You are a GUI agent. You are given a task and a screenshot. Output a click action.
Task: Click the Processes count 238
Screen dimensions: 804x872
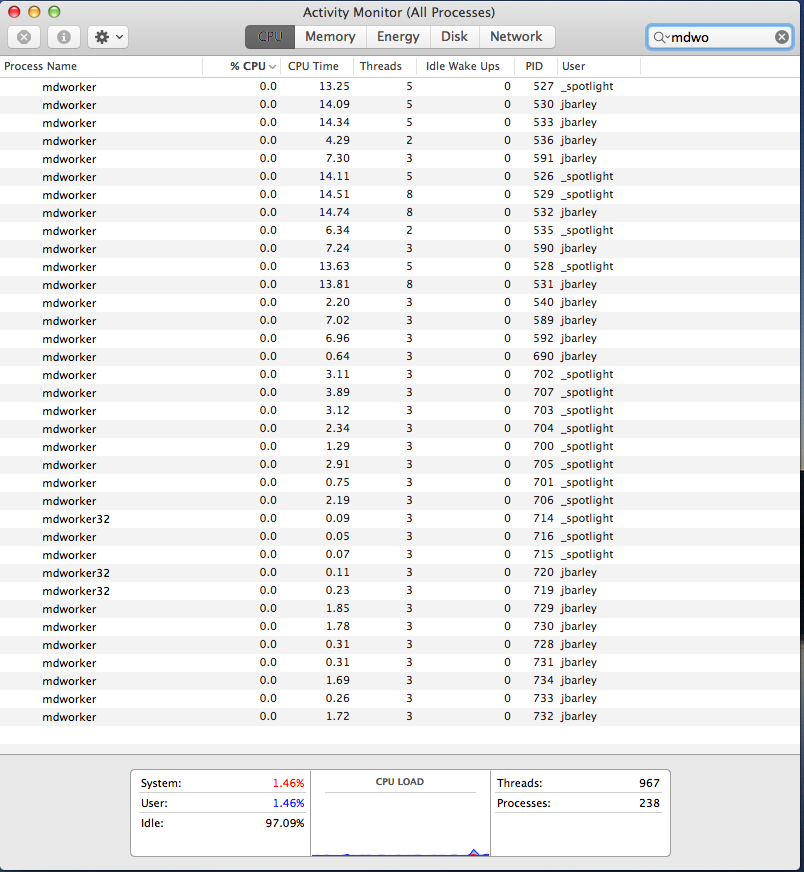pos(649,803)
